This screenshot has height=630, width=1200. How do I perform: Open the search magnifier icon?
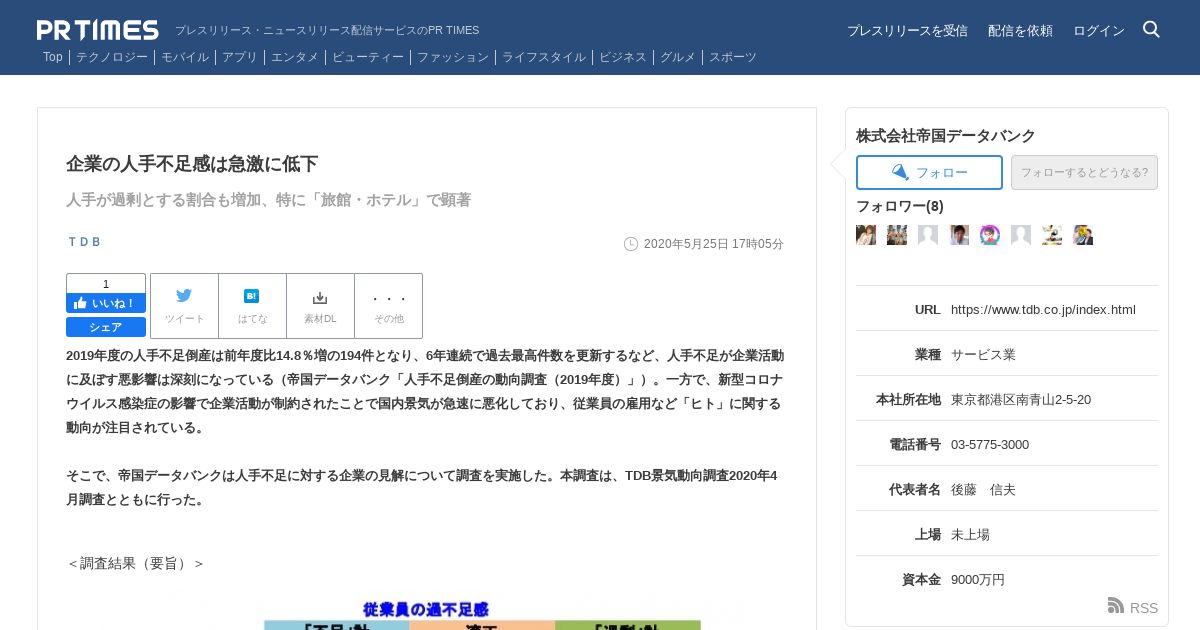(x=1151, y=29)
